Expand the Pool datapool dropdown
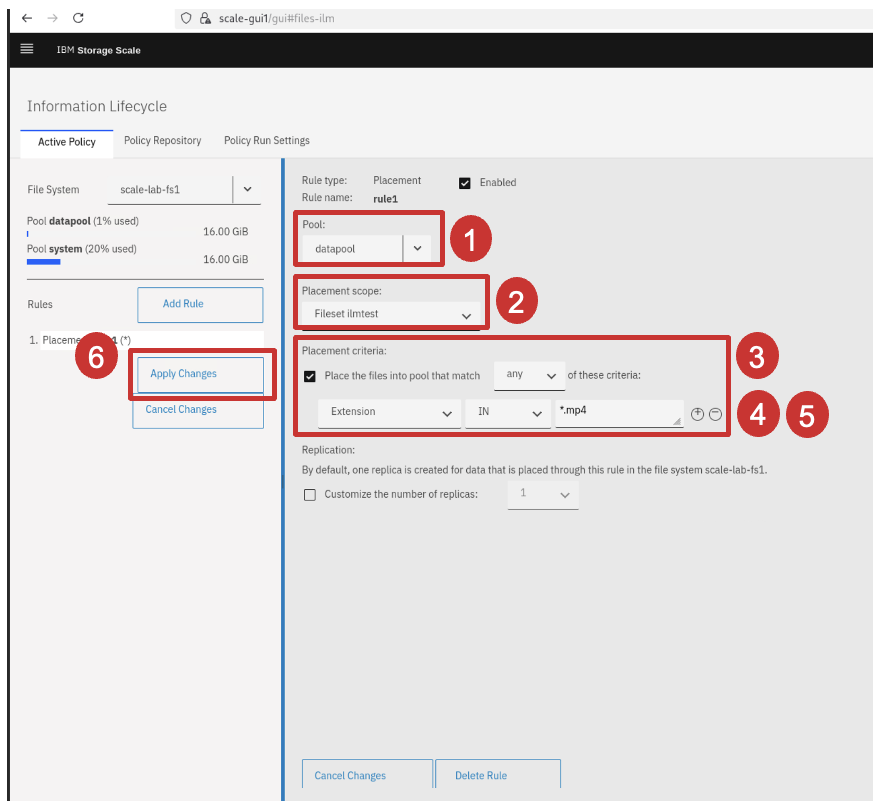 pyautogui.click(x=417, y=248)
